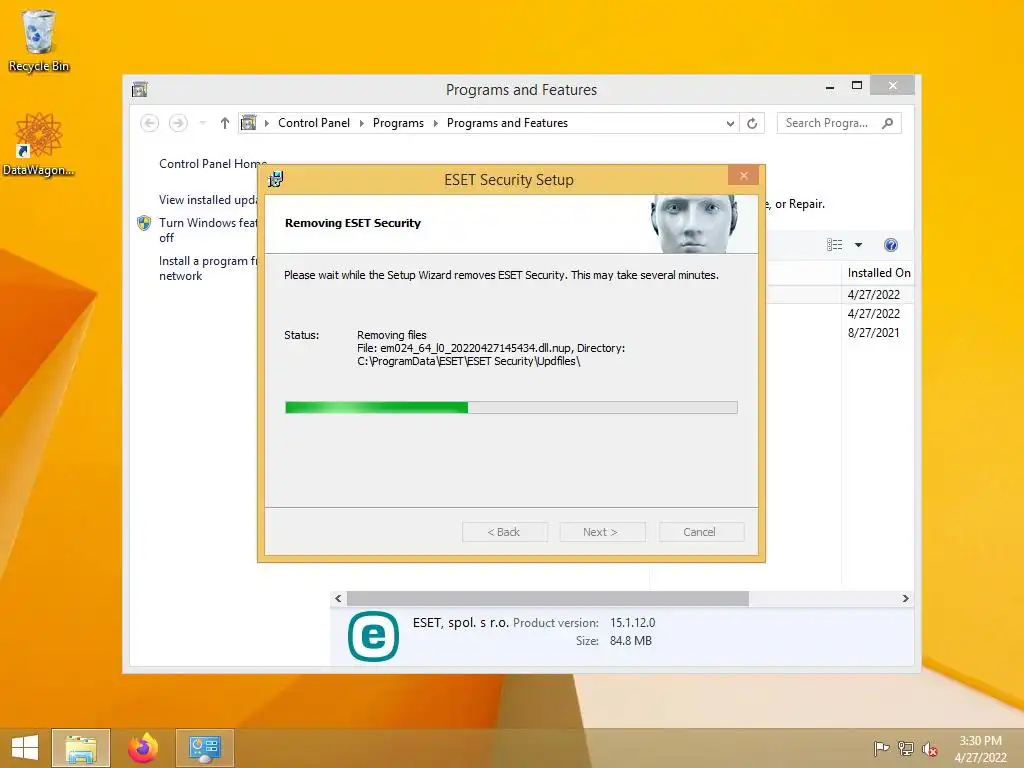Click the Programs and Features window icon
Viewport: 1024px width, 768px height.
[140, 89]
